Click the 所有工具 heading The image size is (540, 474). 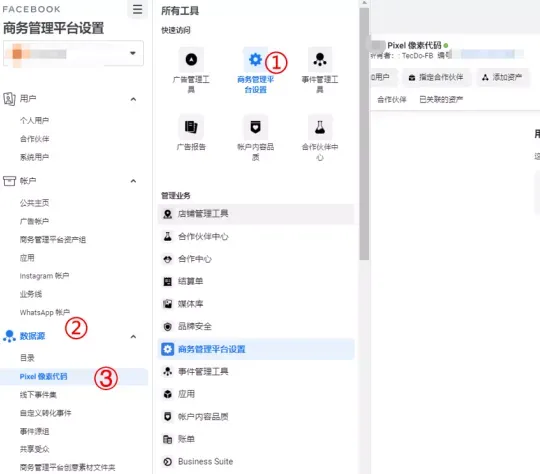pyautogui.click(x=180, y=11)
